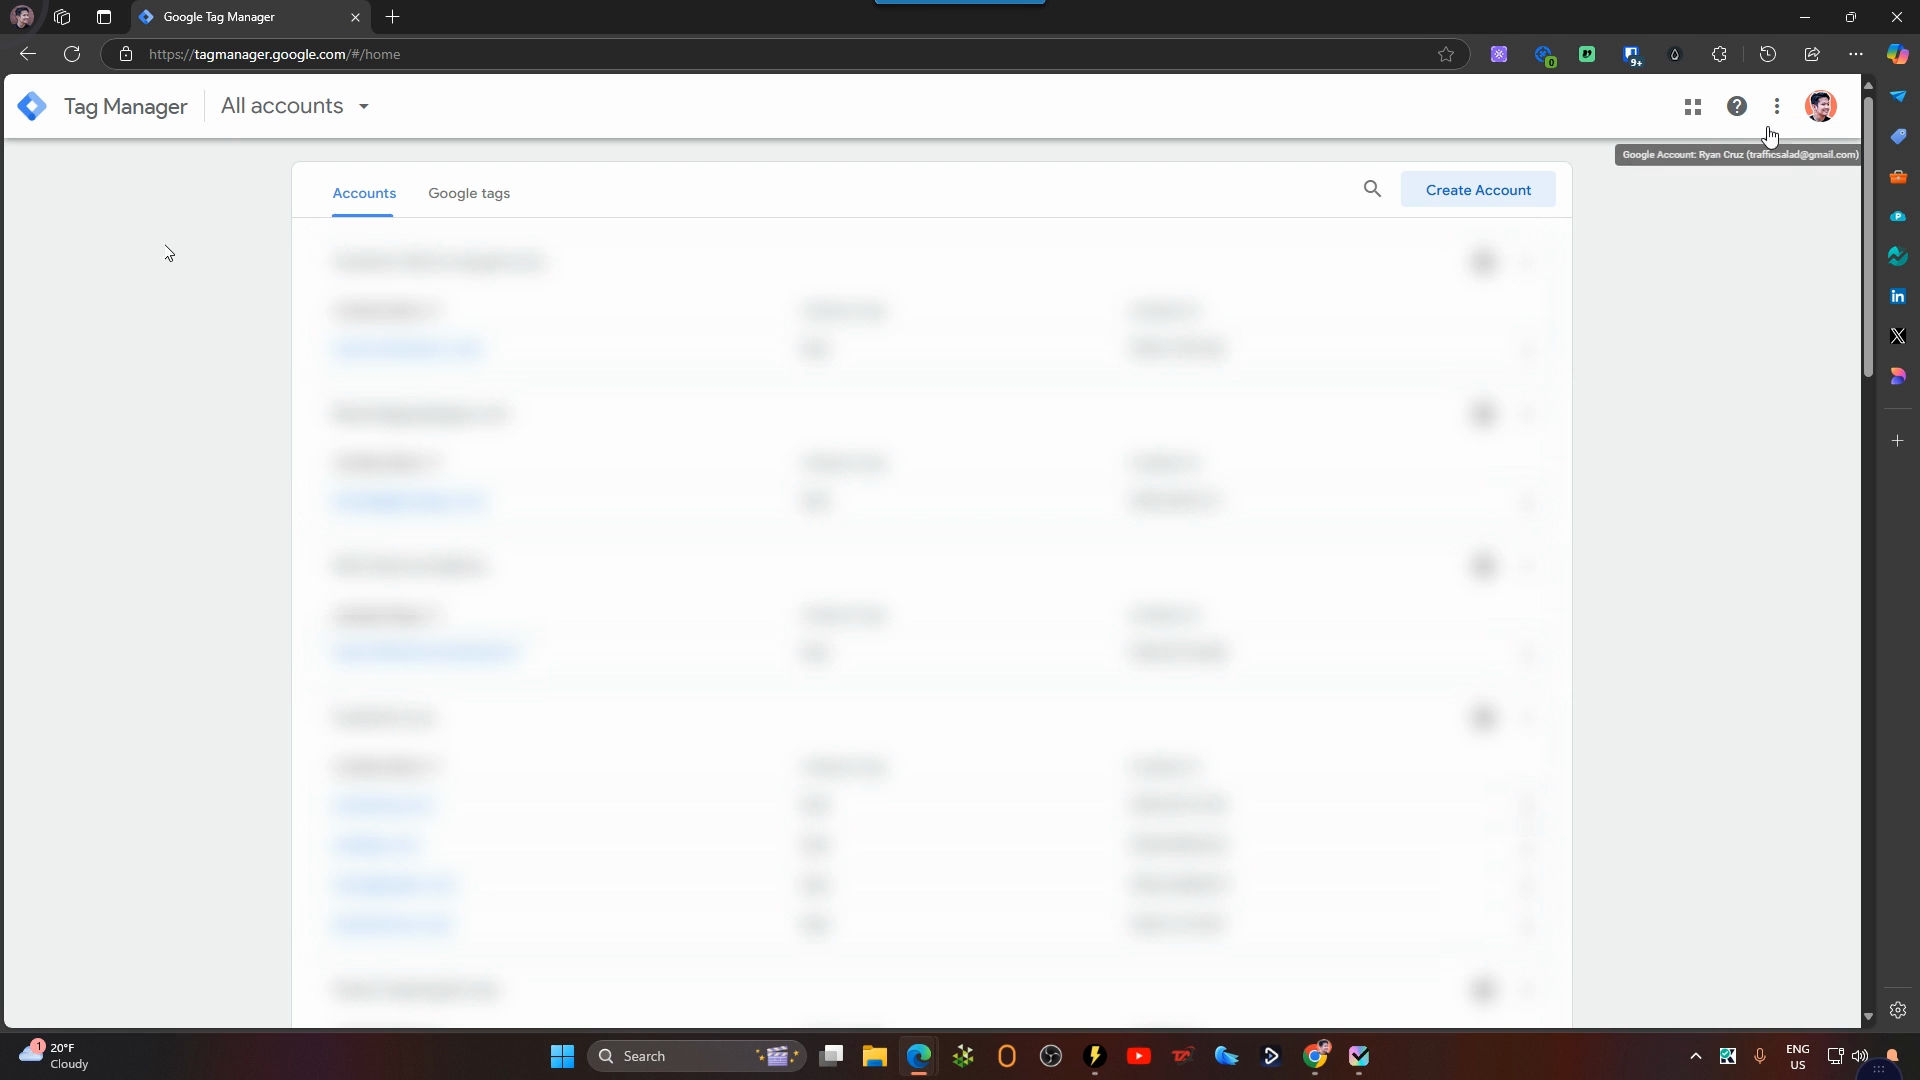Show hidden icons in the system tray
Screen dimensions: 1920x1080
click(x=1696, y=1056)
